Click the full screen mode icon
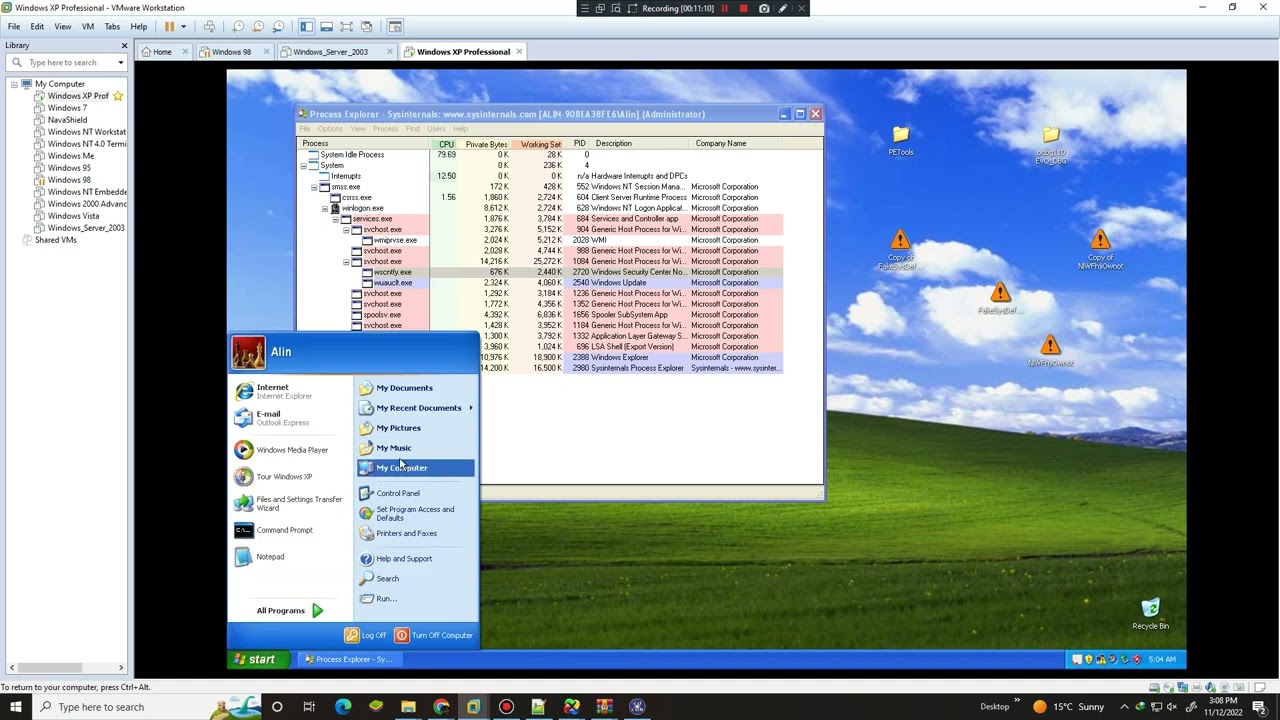 click(x=346, y=27)
